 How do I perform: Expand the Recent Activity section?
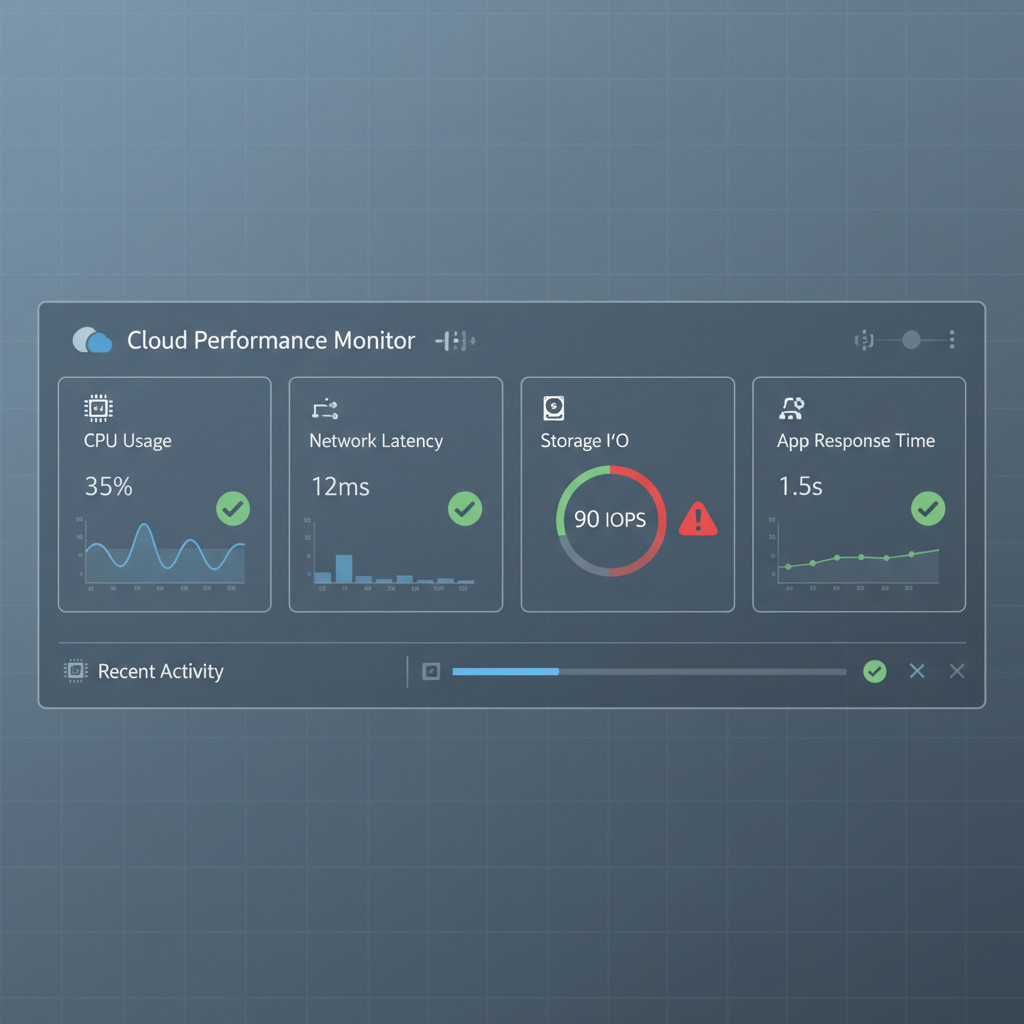(160, 671)
